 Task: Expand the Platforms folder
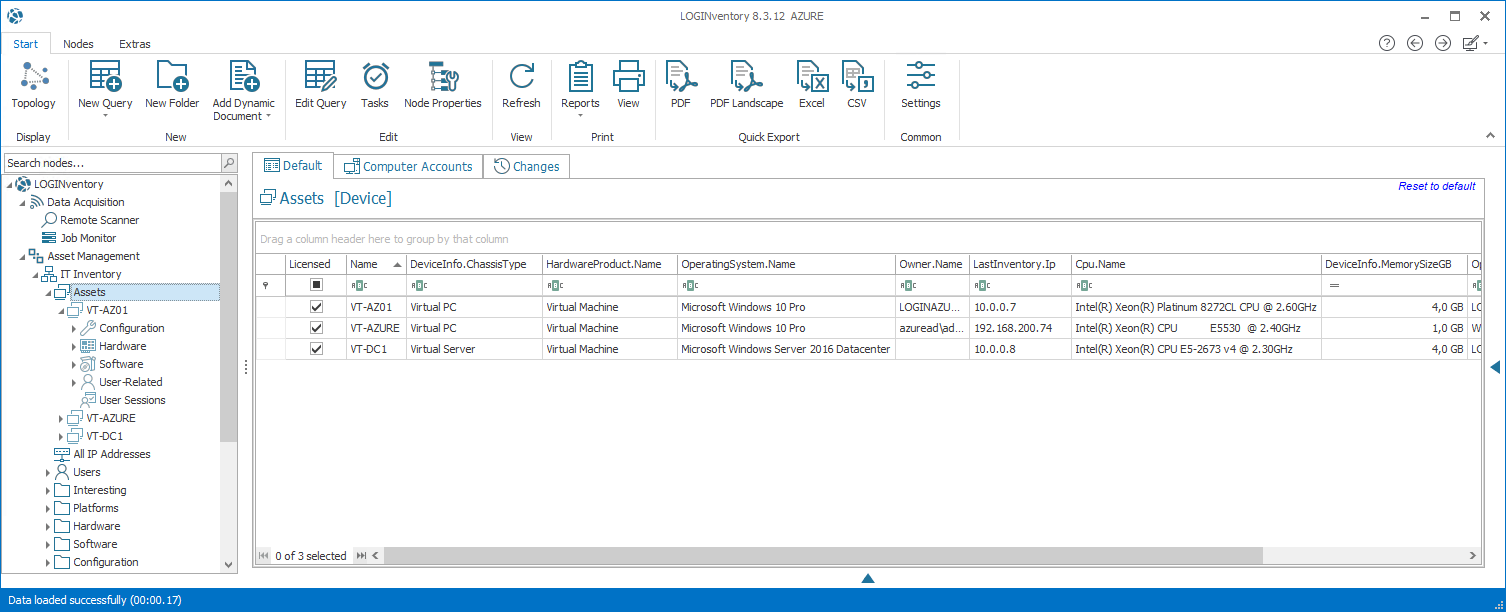(x=48, y=508)
